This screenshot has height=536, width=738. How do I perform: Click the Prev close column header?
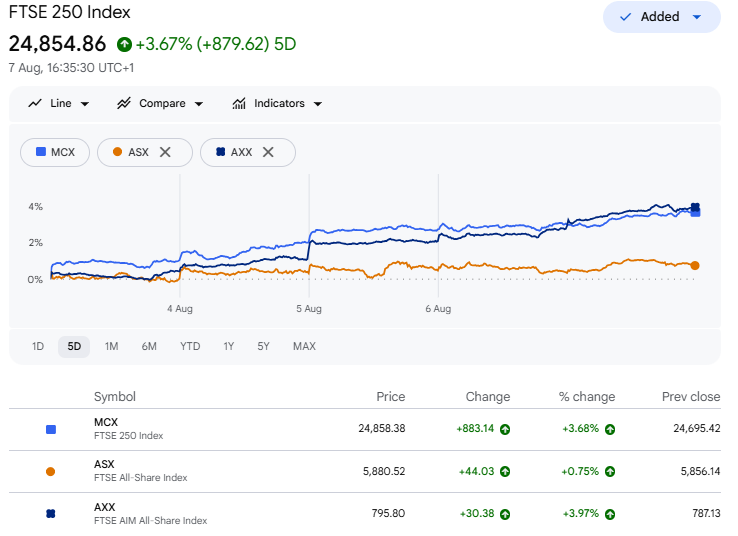point(691,397)
